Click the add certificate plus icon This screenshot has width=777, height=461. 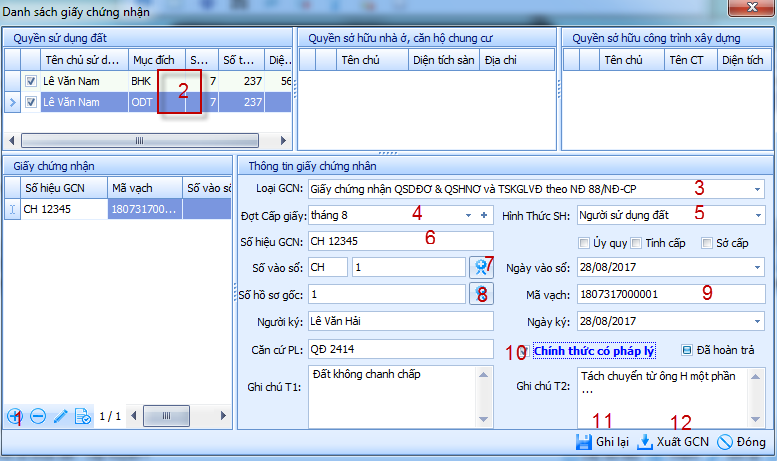(14, 415)
